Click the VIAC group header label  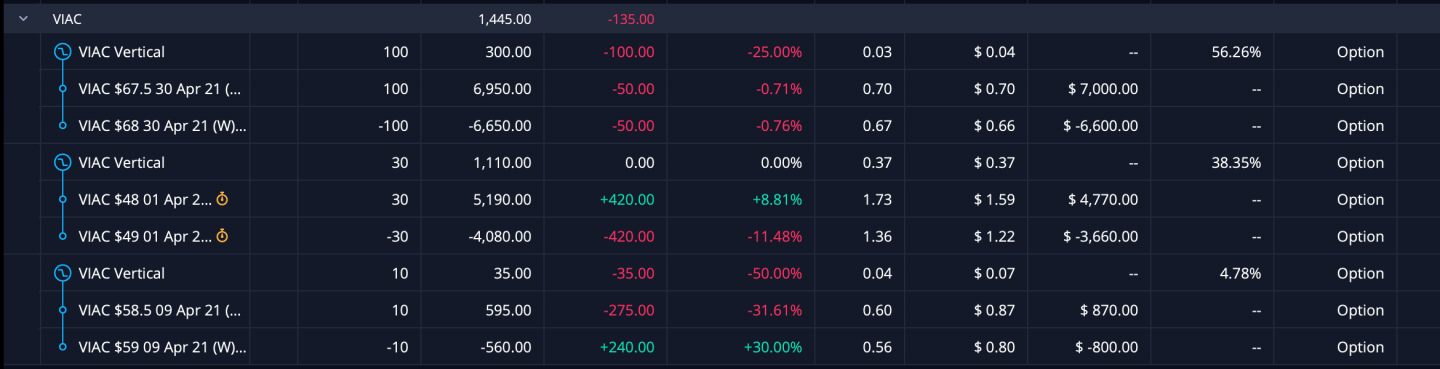67,19
